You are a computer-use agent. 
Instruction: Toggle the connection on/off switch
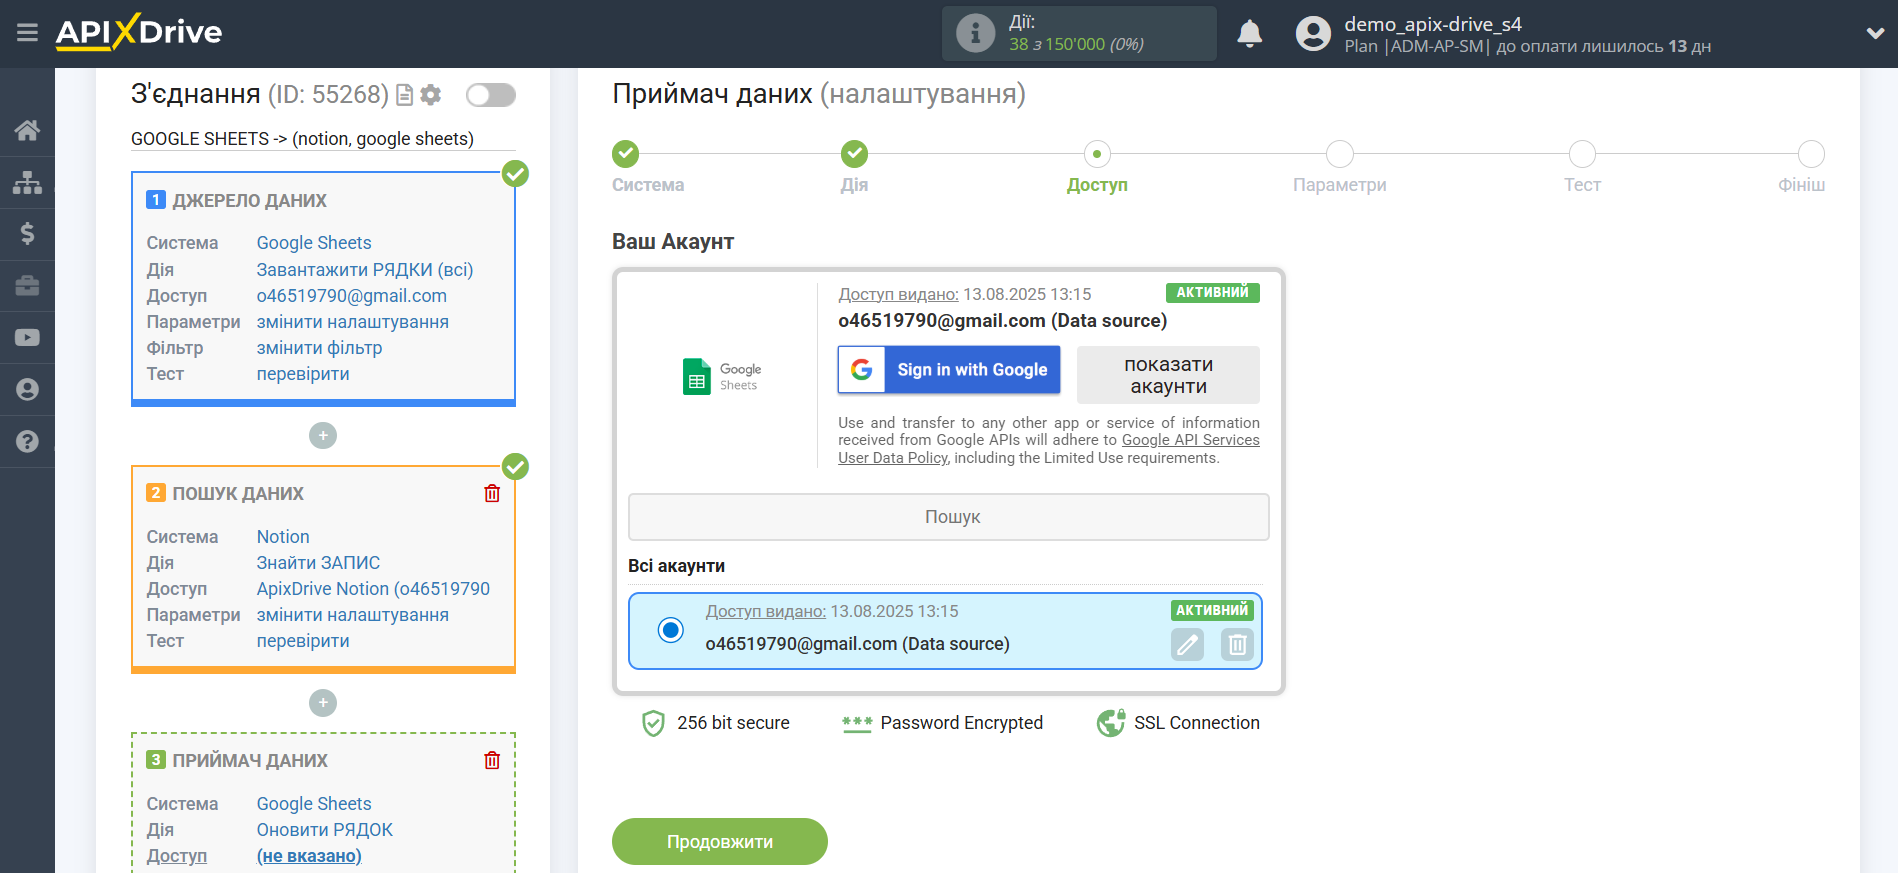(491, 95)
